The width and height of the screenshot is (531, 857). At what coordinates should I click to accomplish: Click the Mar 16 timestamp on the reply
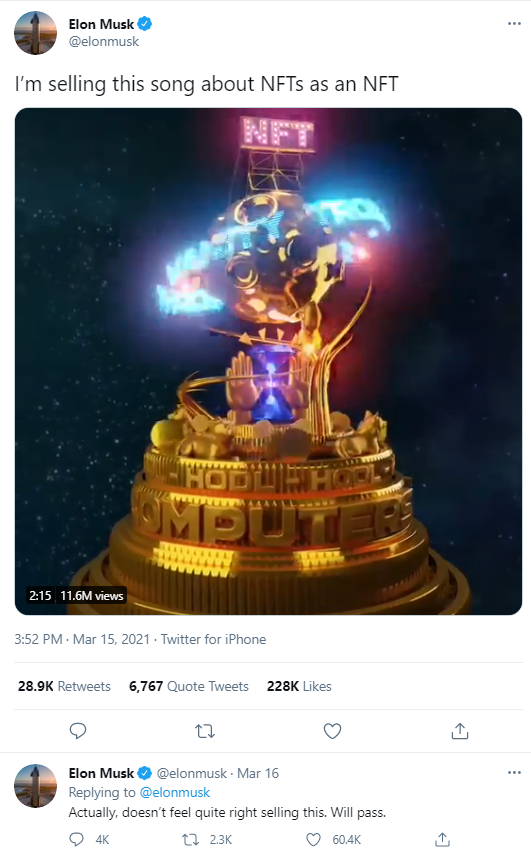(x=257, y=773)
